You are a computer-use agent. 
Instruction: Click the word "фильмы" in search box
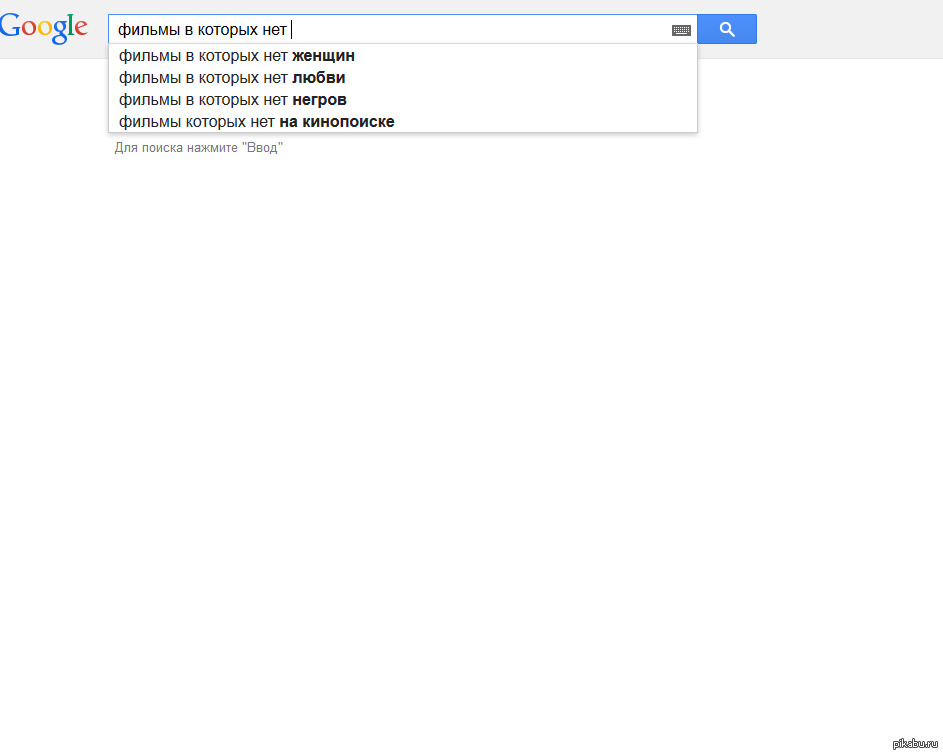pyautogui.click(x=144, y=30)
